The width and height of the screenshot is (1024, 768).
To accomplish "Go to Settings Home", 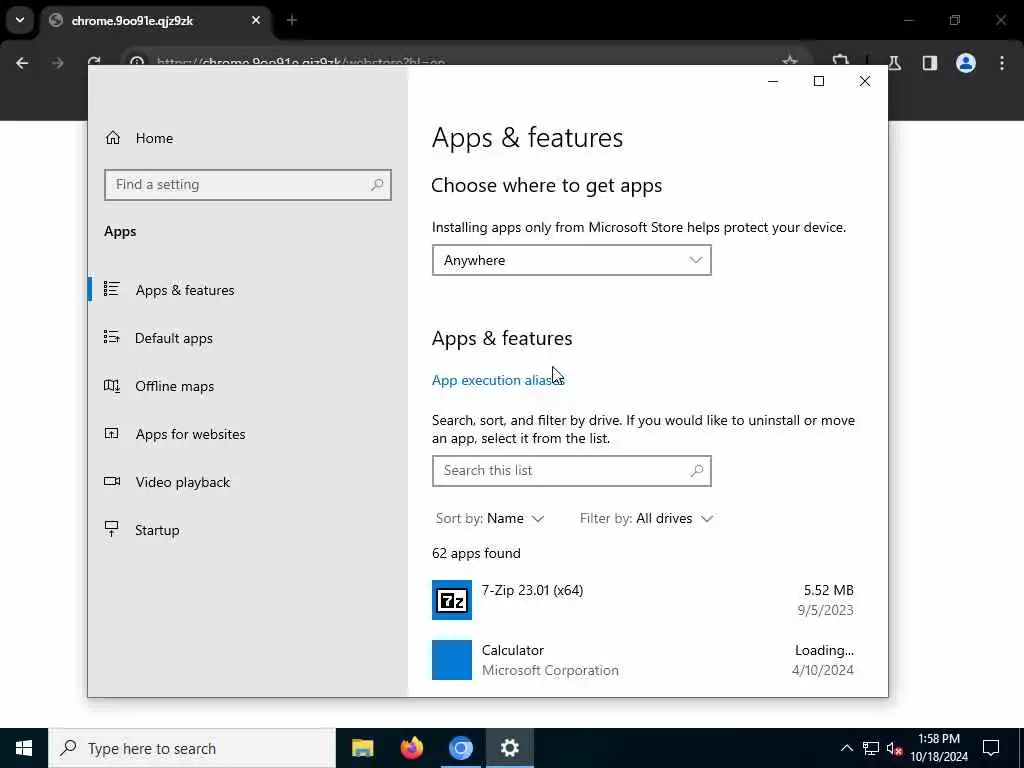I will 139,138.
